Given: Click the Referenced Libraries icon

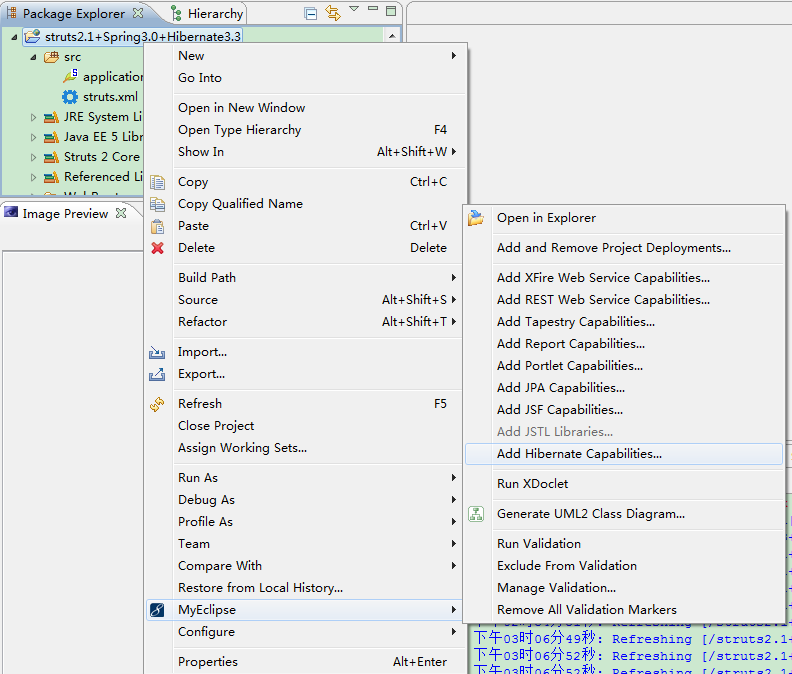Looking at the screenshot, I should click(51, 177).
